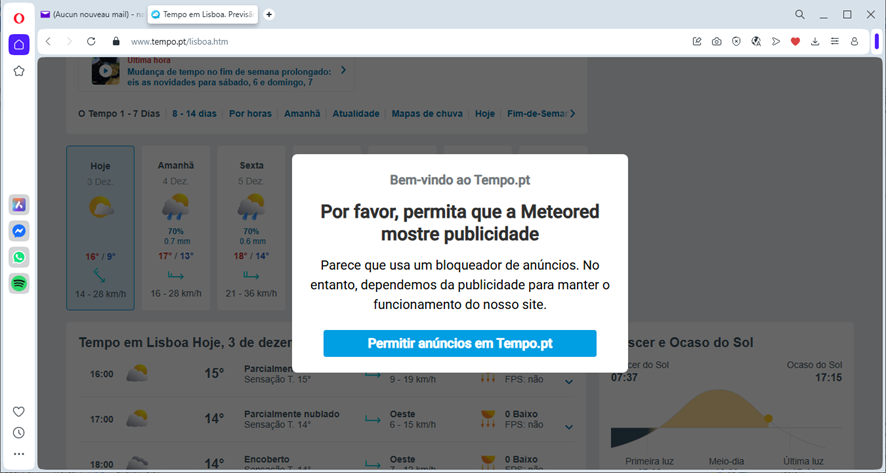Viewport: 886px width, 473px height.
Task: Open Easy Setup sliders icon
Action: tap(835, 41)
